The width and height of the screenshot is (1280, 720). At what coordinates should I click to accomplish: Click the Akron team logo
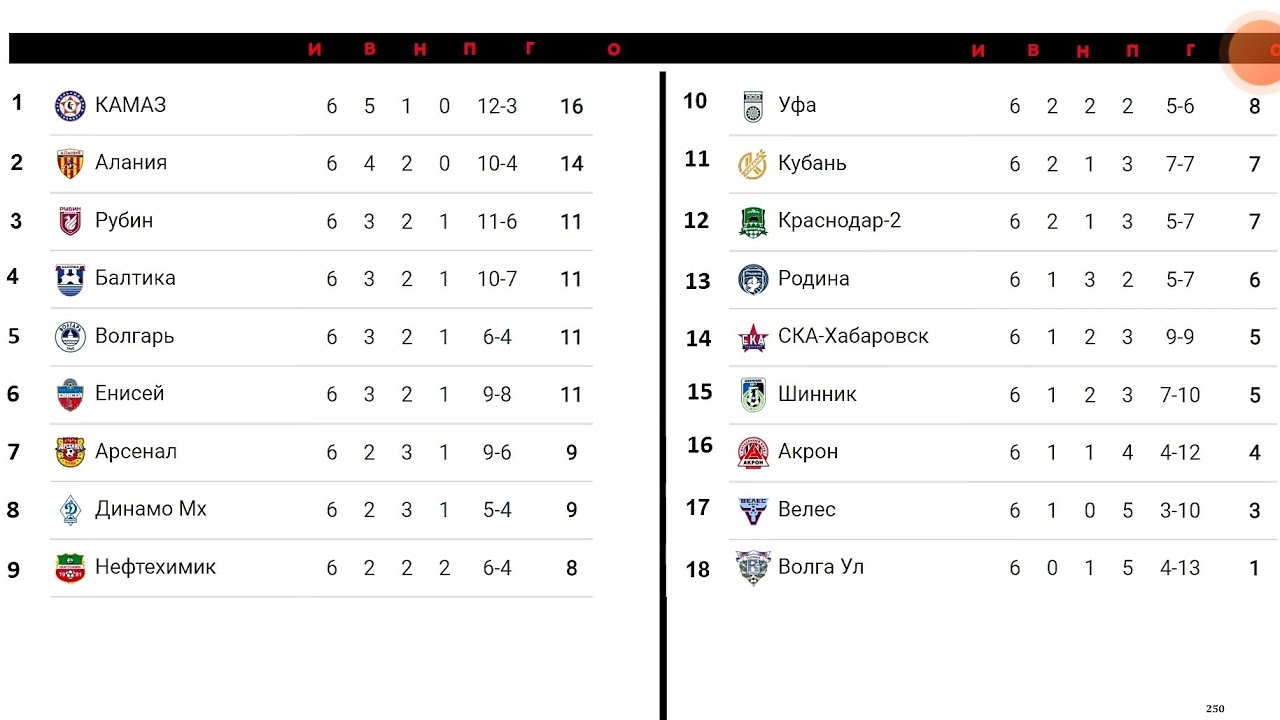coord(753,452)
